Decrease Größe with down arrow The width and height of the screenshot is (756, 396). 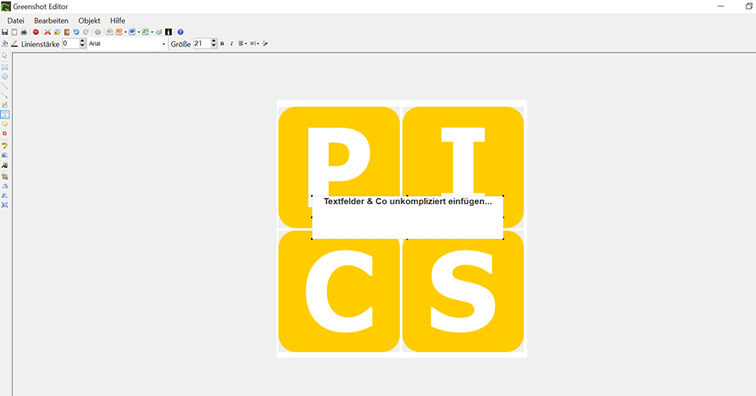coord(214,46)
